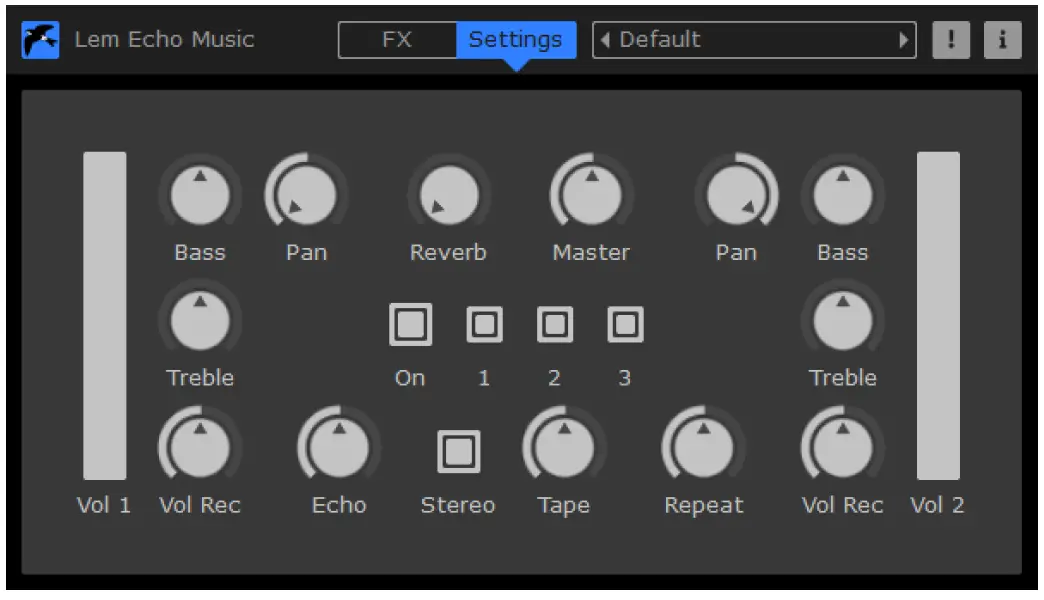
Task: Toggle the On switch
Action: pos(410,323)
